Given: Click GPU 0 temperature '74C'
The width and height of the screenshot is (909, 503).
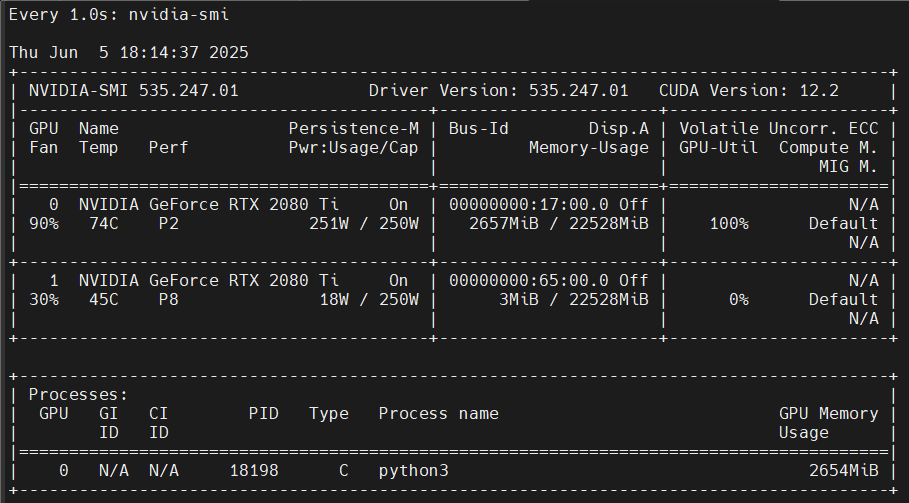Looking at the screenshot, I should point(104,224).
